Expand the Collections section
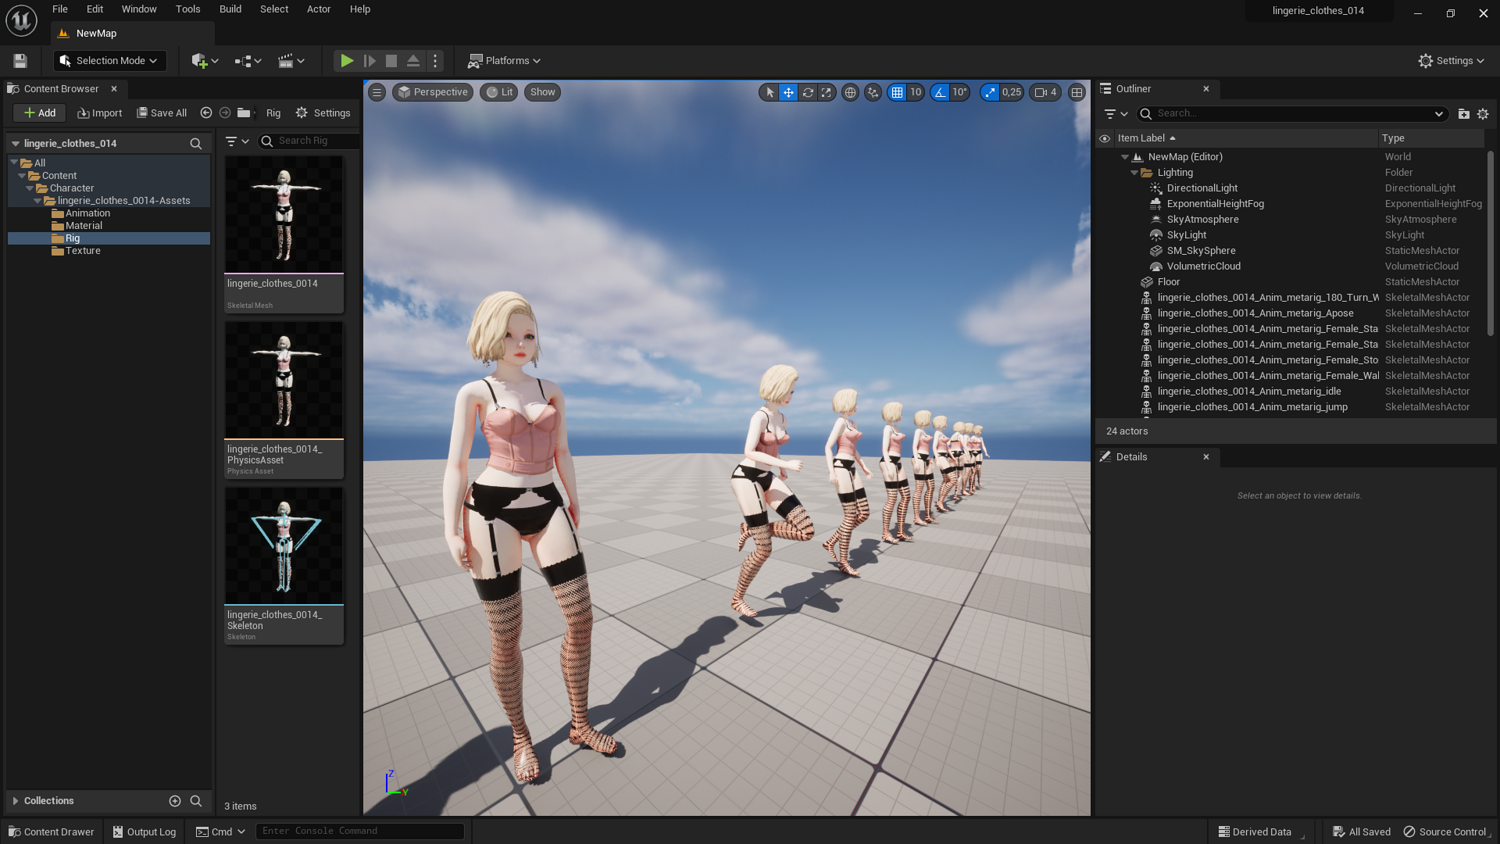The height and width of the screenshot is (844, 1500). pyautogui.click(x=15, y=801)
